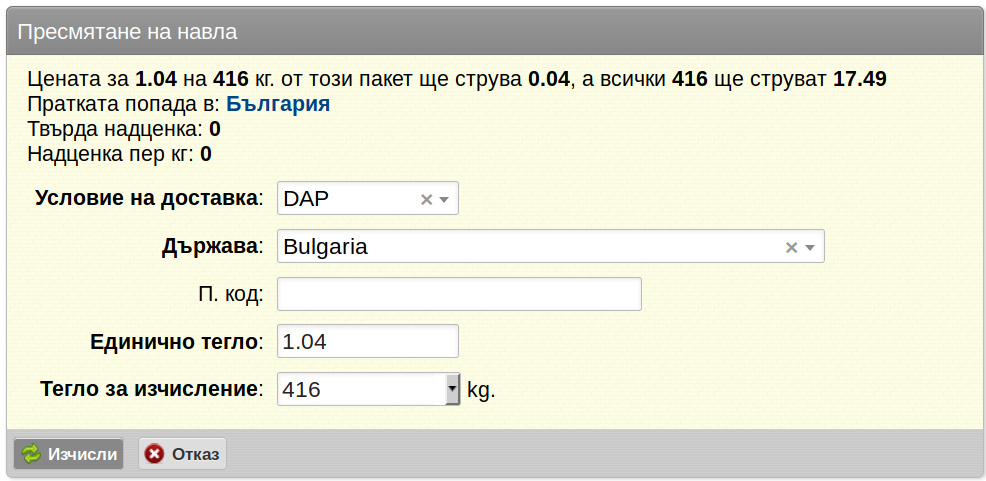986x481 pixels.
Task: Expand the Условие на доставка dropdown arrow
Action: coord(444,199)
